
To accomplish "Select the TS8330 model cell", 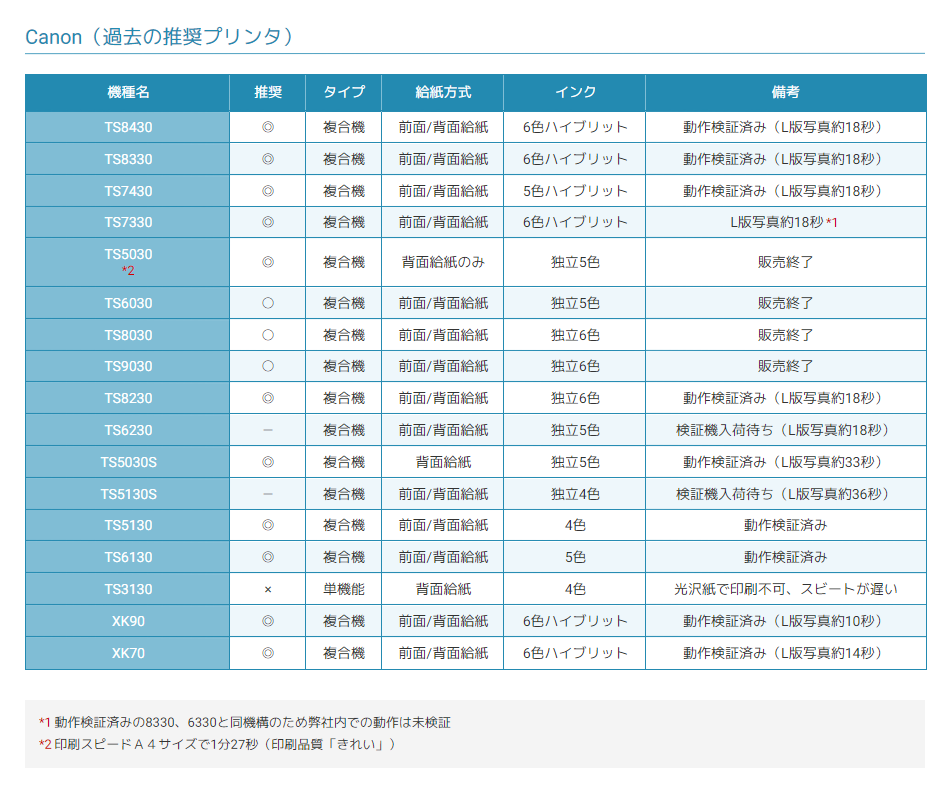I will (128, 159).
